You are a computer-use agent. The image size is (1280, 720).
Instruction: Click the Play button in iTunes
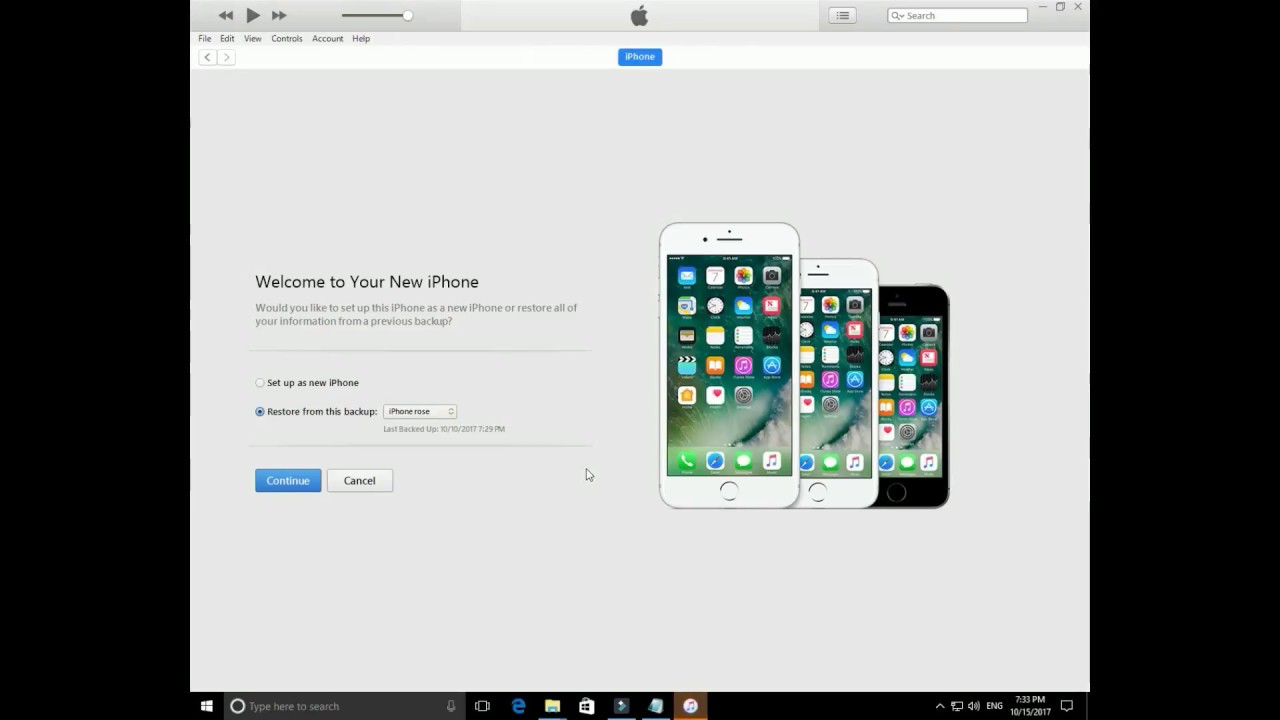pos(253,15)
